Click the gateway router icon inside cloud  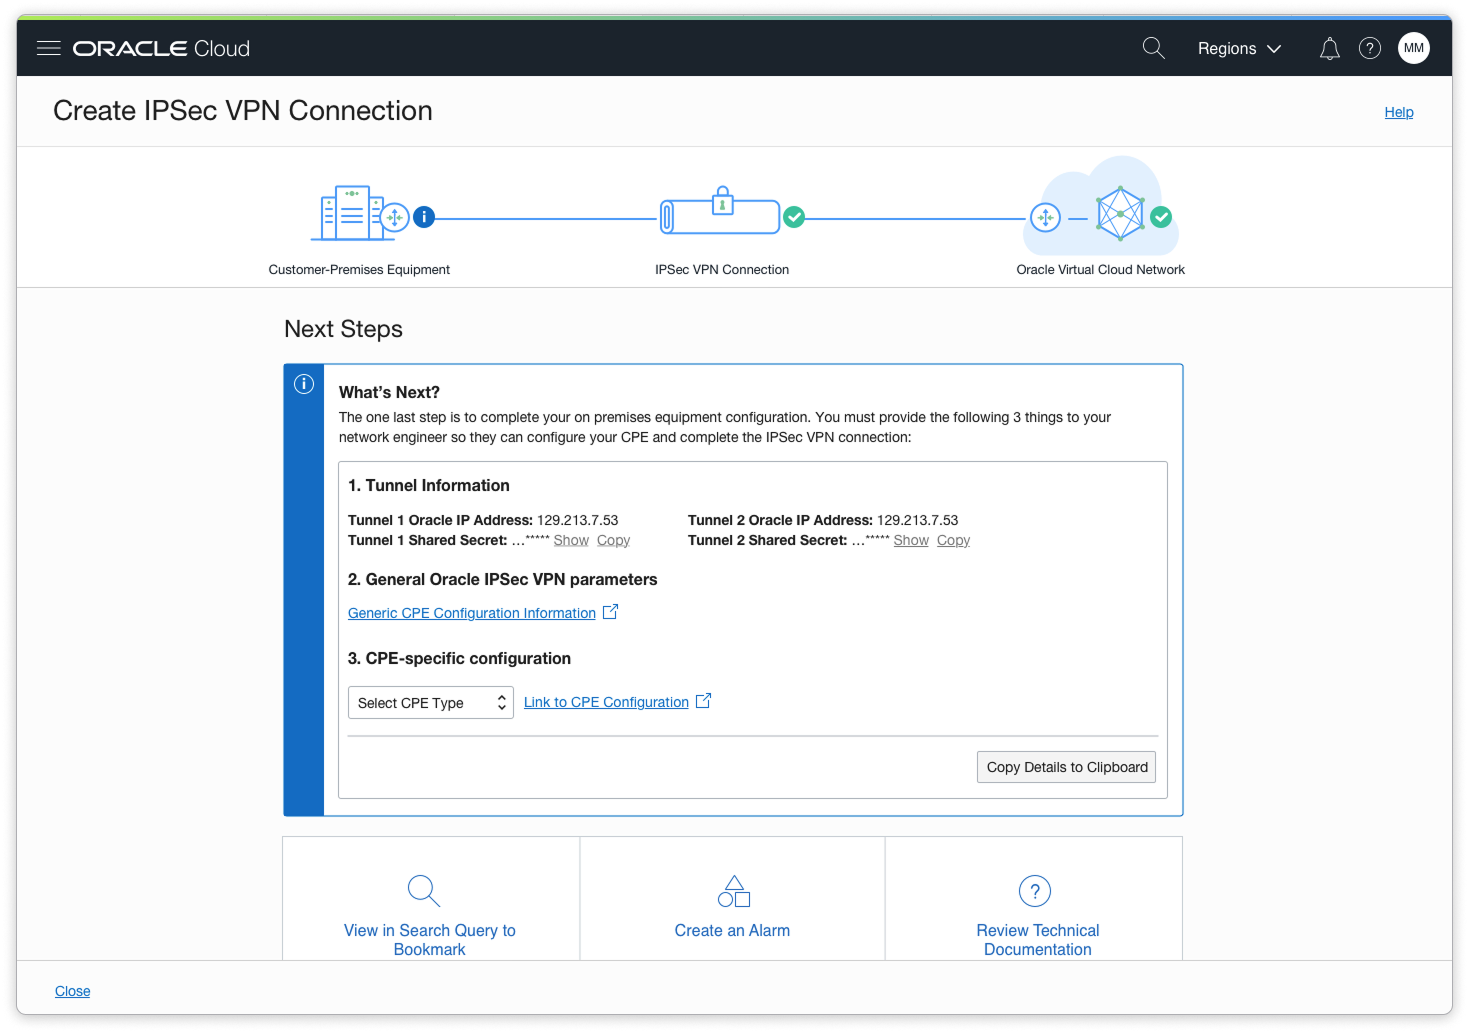1045,217
